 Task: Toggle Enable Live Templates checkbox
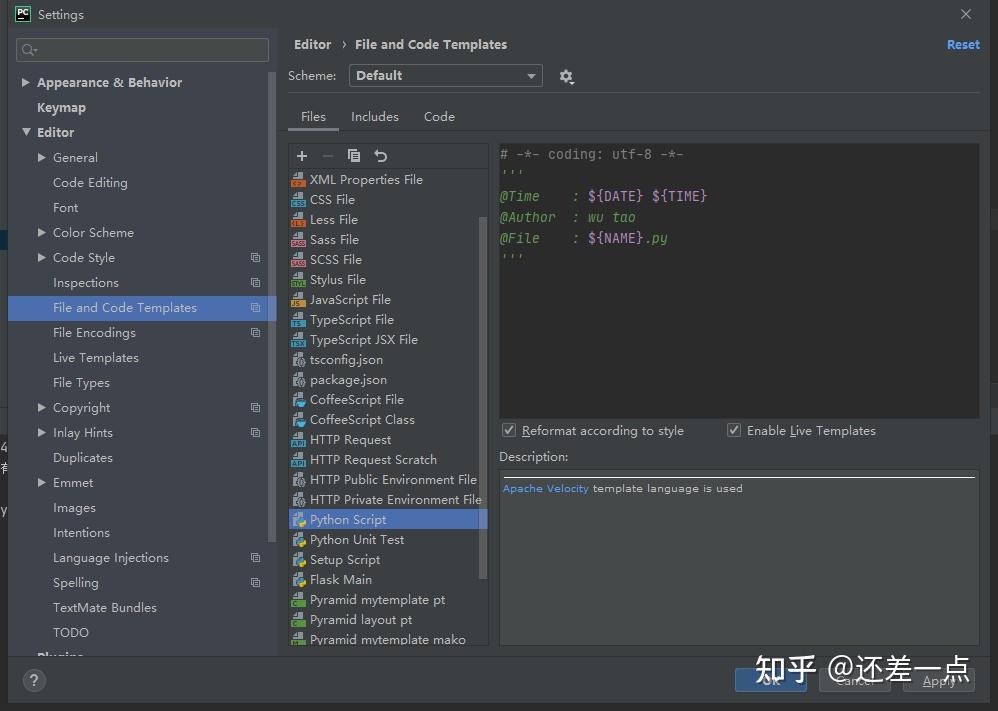(x=734, y=430)
